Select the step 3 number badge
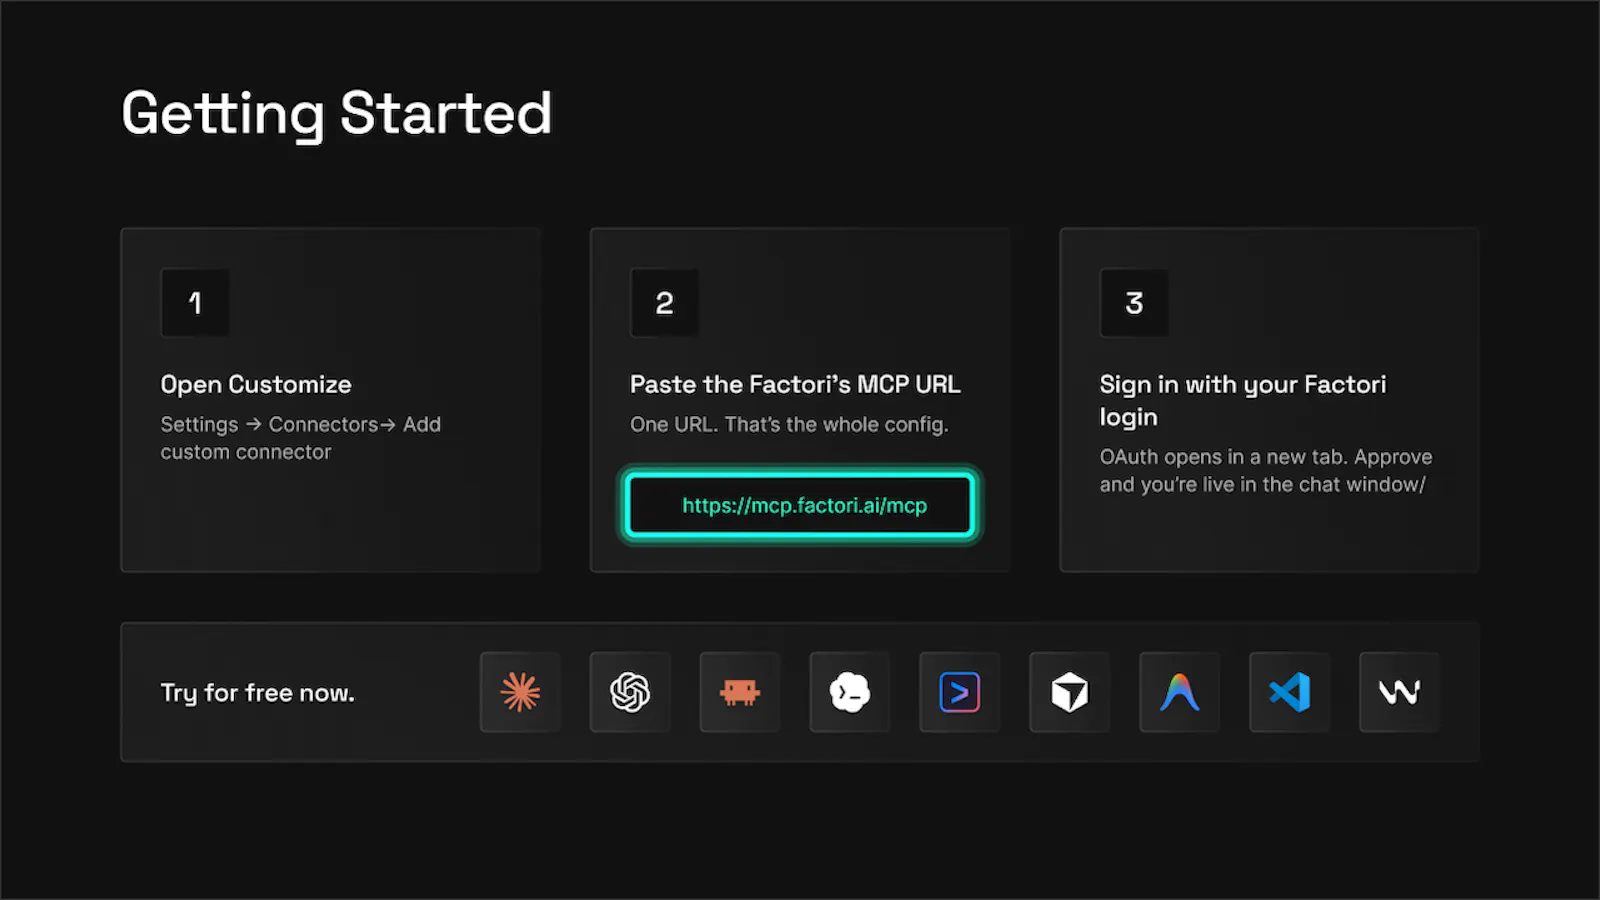Screen dimensions: 1600x900 (x=1134, y=302)
